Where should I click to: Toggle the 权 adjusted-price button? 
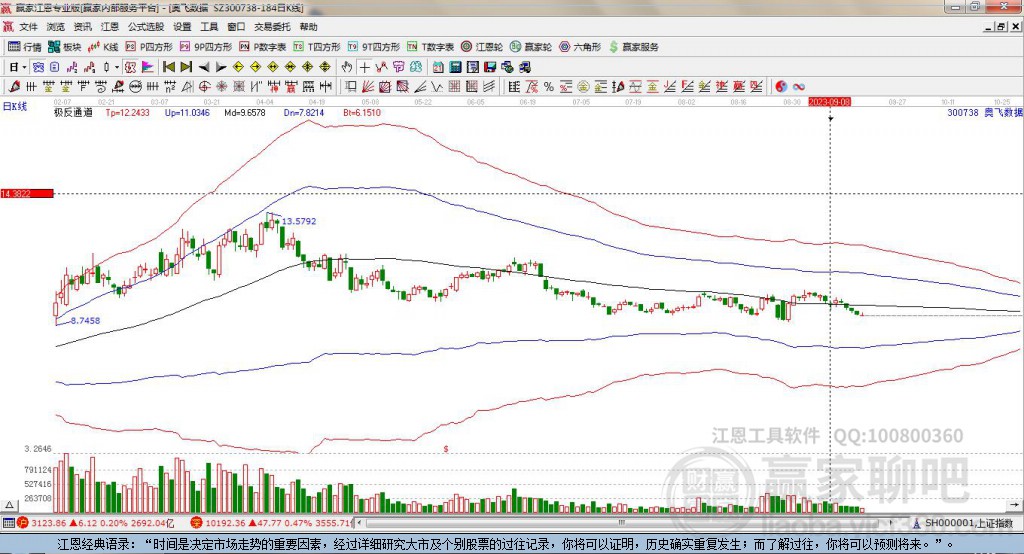(x=130, y=67)
